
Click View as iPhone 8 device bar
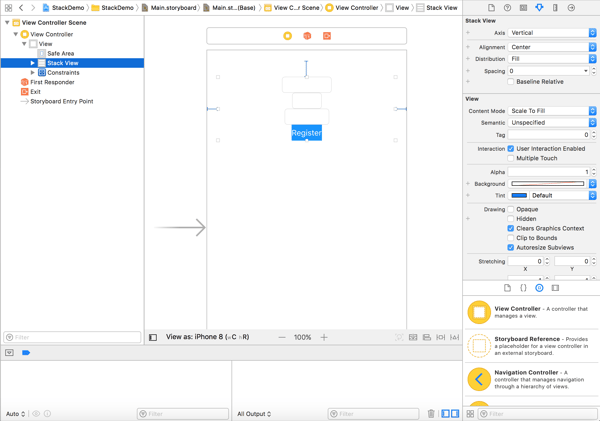click(207, 337)
